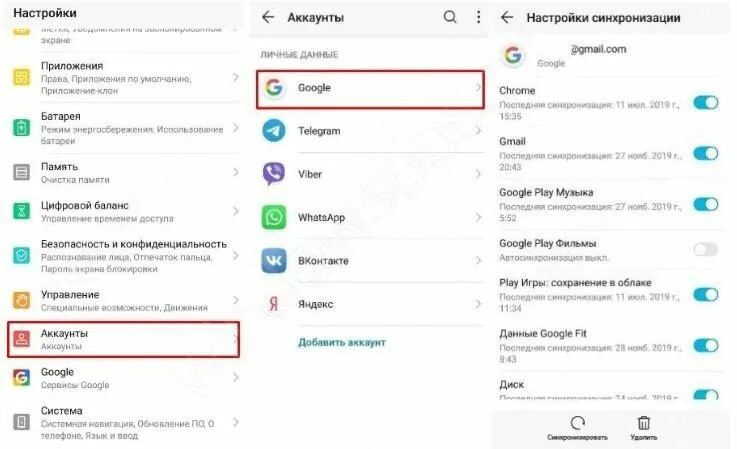Screen dimensions: 737x449
Task: Toggle Данные Google Fit synchronization
Action: [x=706, y=346]
